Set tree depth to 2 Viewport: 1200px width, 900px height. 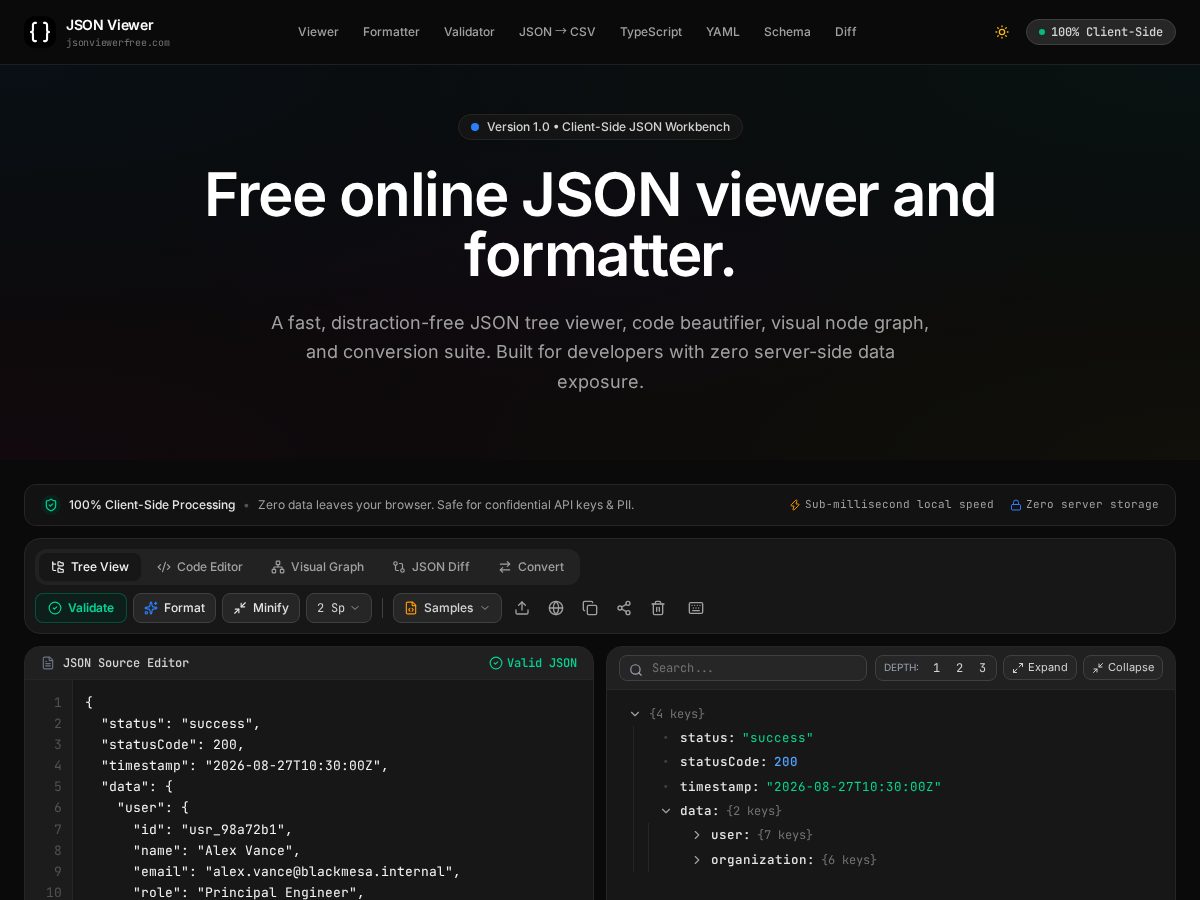point(959,668)
